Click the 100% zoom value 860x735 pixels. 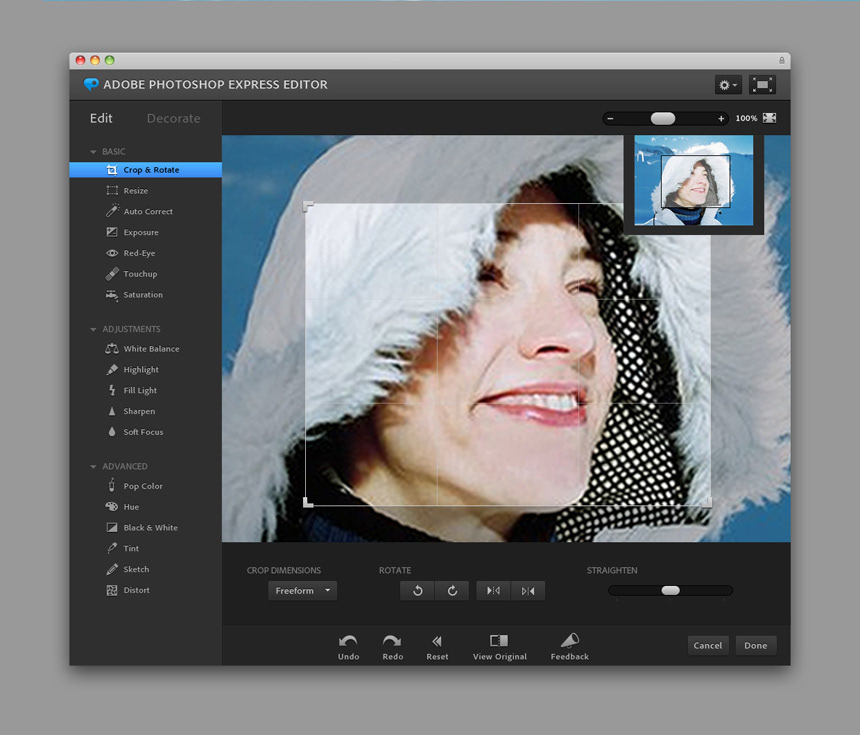tap(746, 118)
